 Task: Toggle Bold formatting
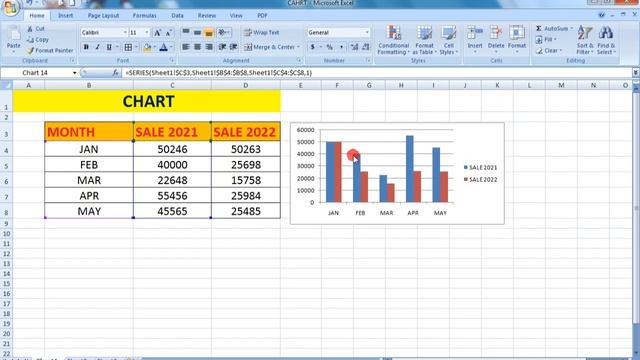tap(86, 47)
